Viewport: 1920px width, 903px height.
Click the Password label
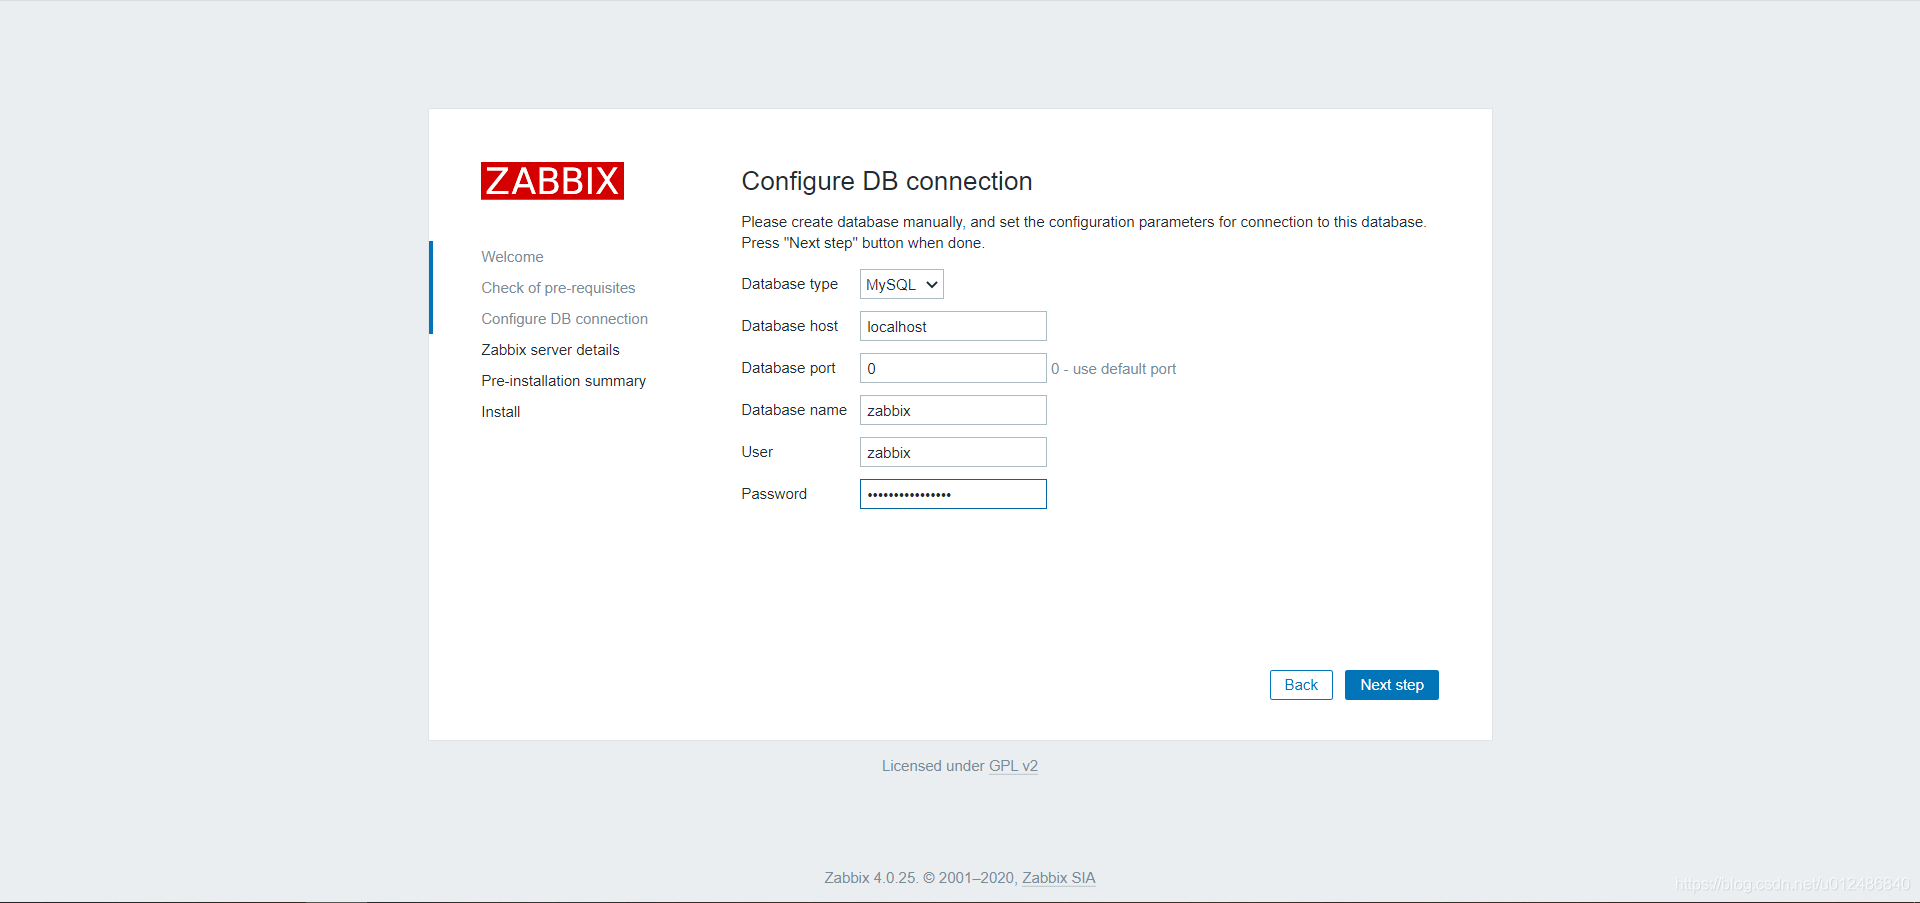(x=774, y=494)
